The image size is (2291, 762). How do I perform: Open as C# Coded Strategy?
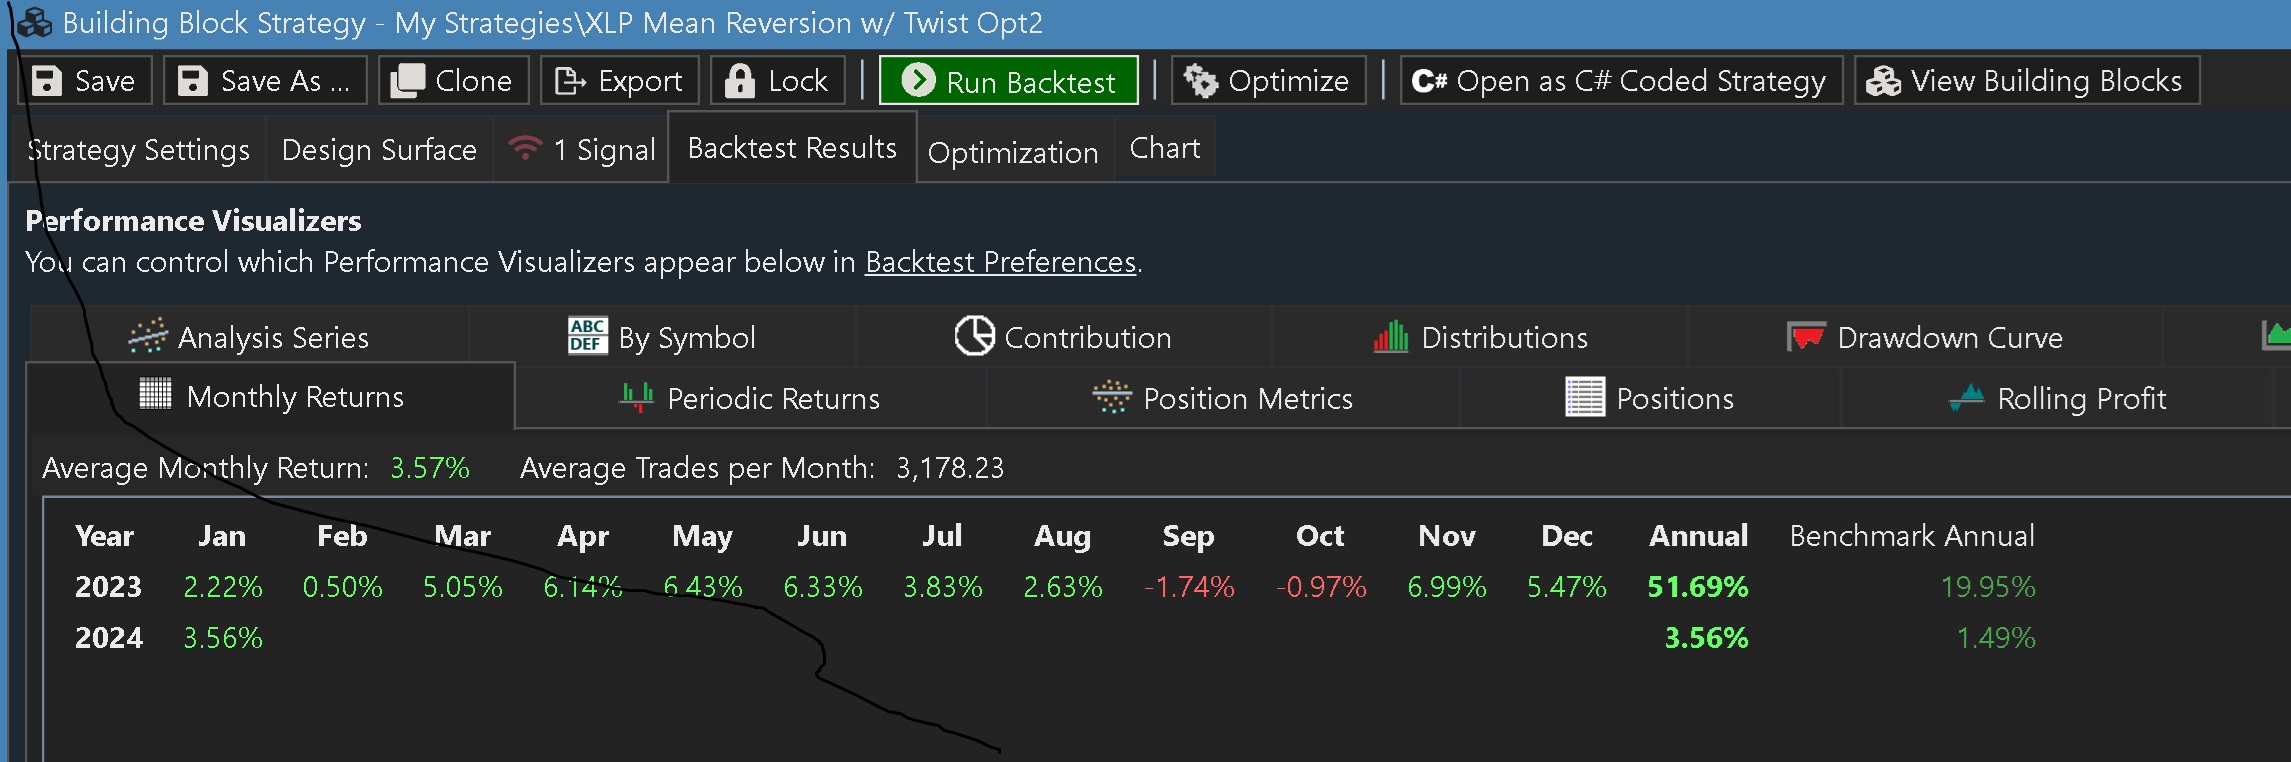[x=1620, y=81]
